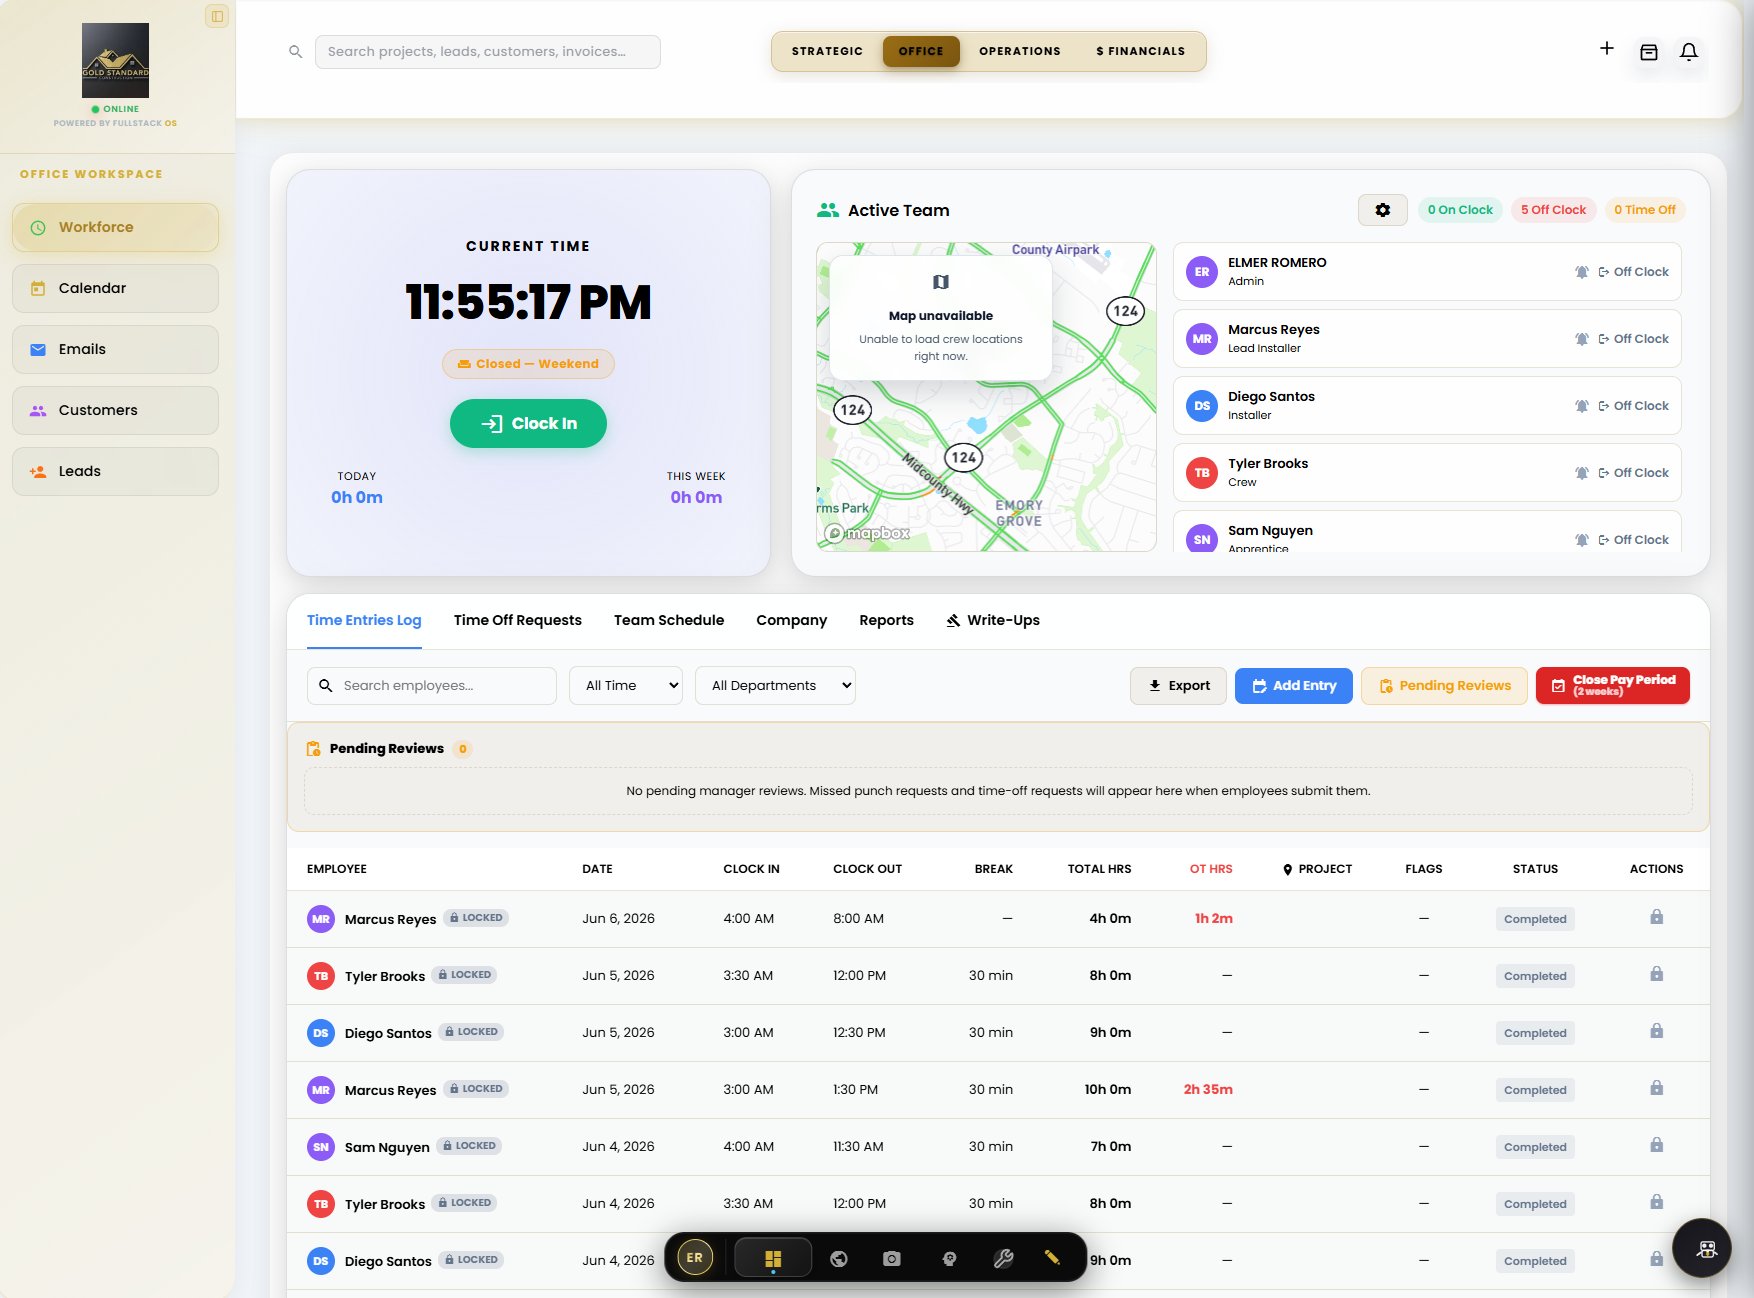Sort by the EMPLOYEE column header
1754x1298 pixels.
[337, 869]
